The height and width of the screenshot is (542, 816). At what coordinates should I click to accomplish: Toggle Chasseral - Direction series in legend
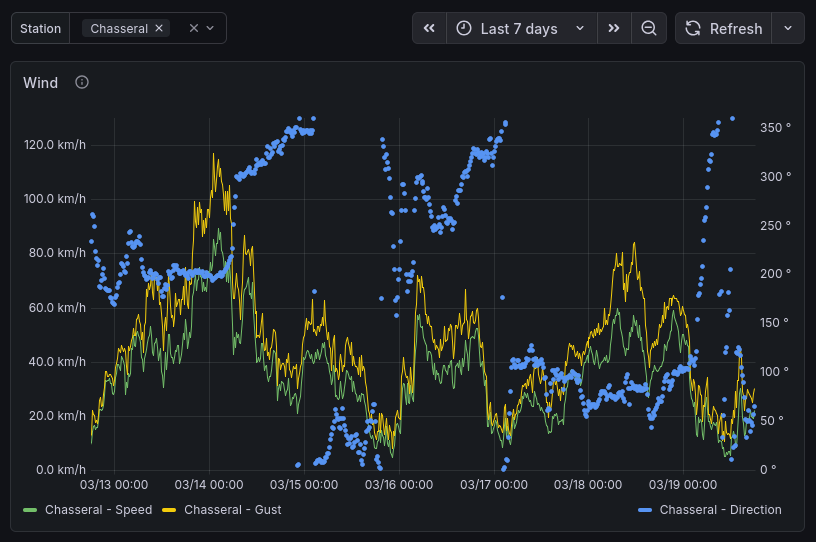click(720, 510)
